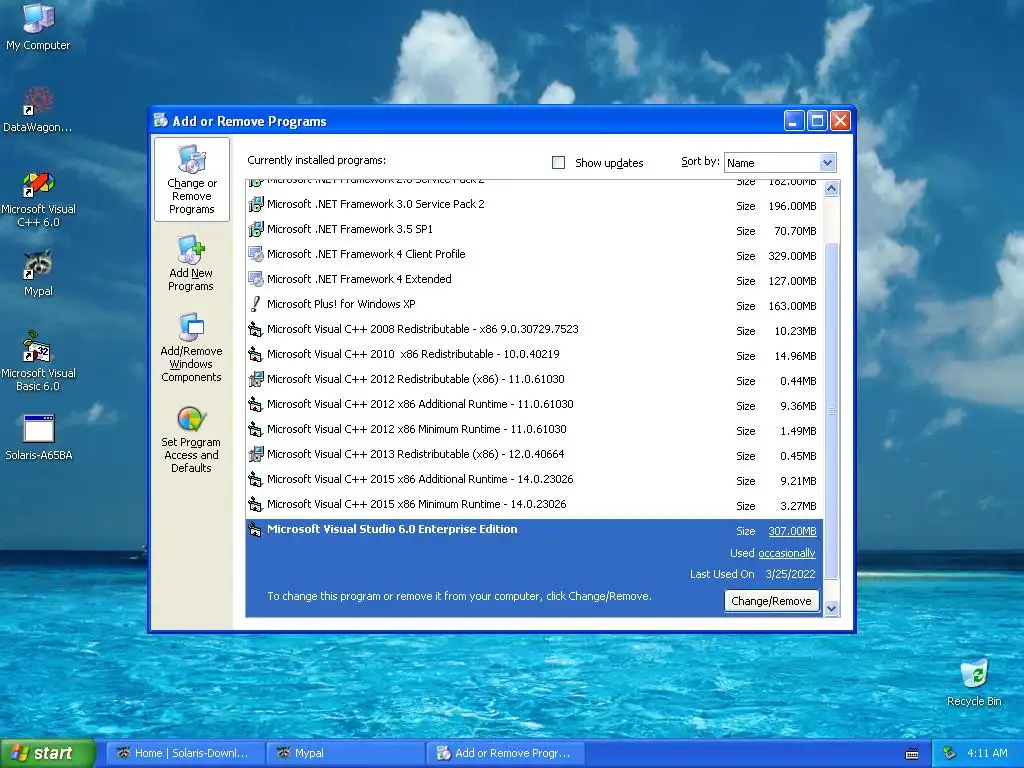Click the icon of .NET Framework 4 Client Profile
Viewport: 1024px width, 768px height.
click(255, 254)
